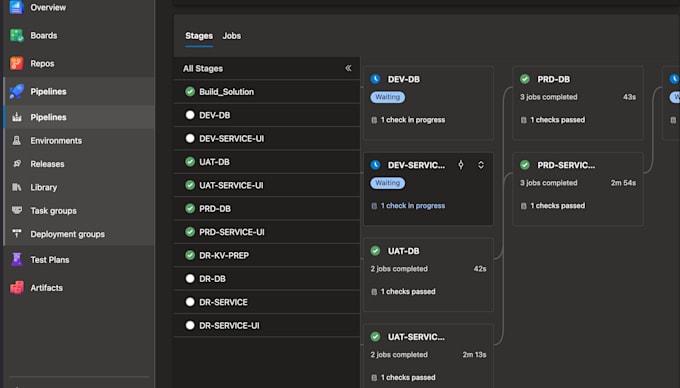Screen dimensions: 680x388
Task: Click green success icon on UAT-DB card
Action: click(x=376, y=251)
